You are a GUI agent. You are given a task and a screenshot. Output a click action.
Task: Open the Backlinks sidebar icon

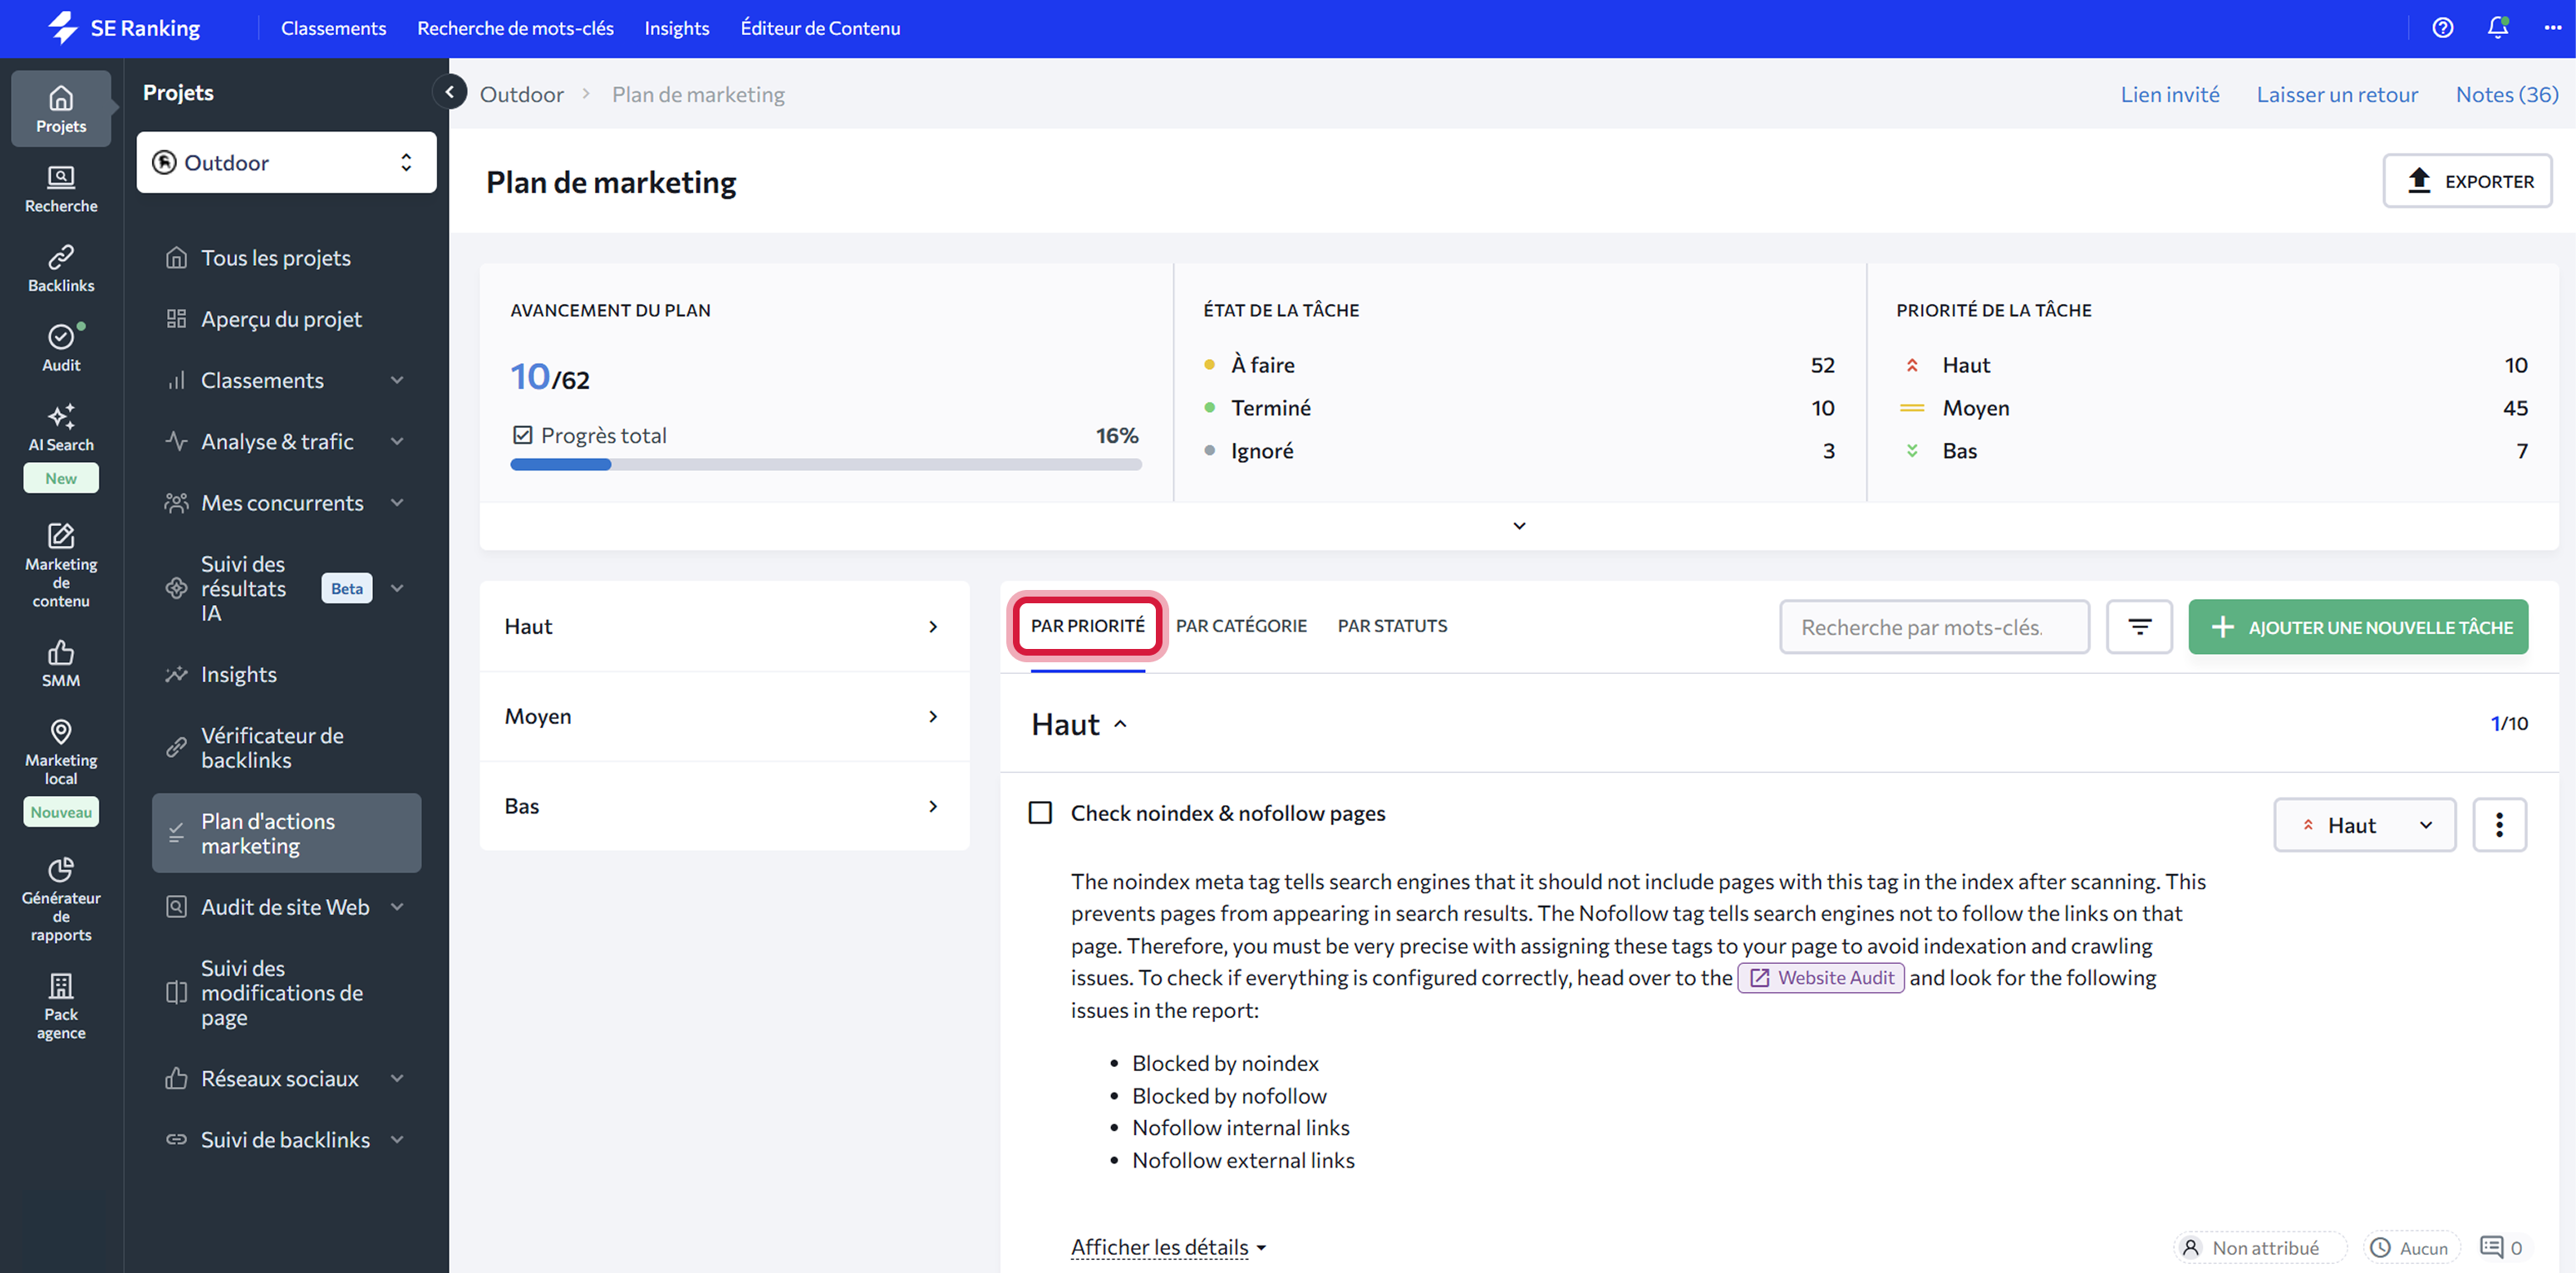[61, 269]
